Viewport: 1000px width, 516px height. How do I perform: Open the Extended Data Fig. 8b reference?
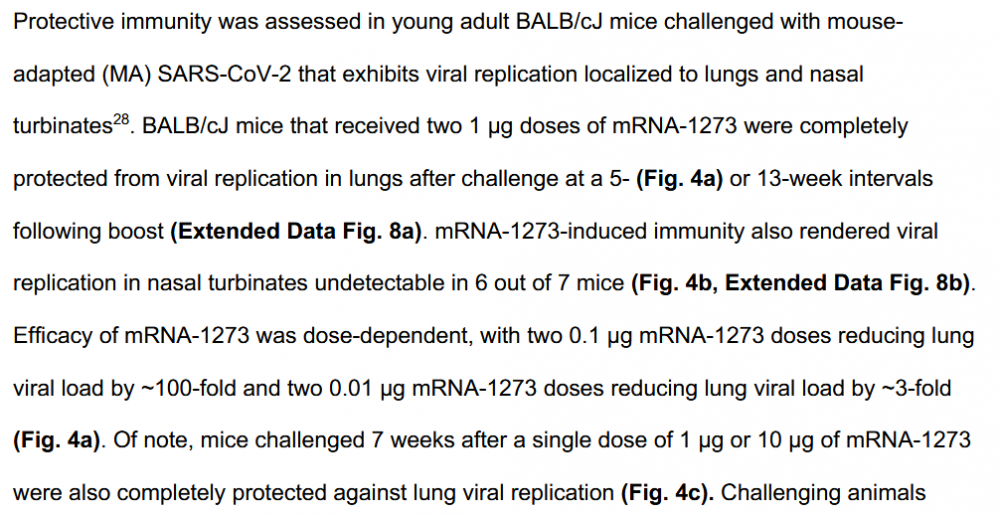[848, 283]
